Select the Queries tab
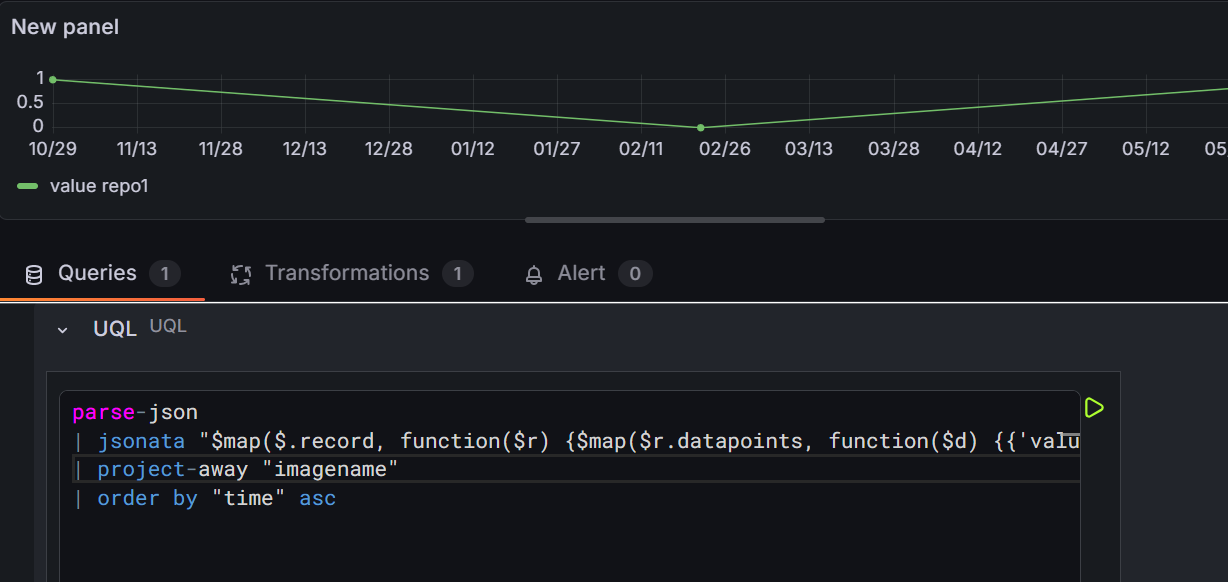The height and width of the screenshot is (582, 1228). pos(97,274)
